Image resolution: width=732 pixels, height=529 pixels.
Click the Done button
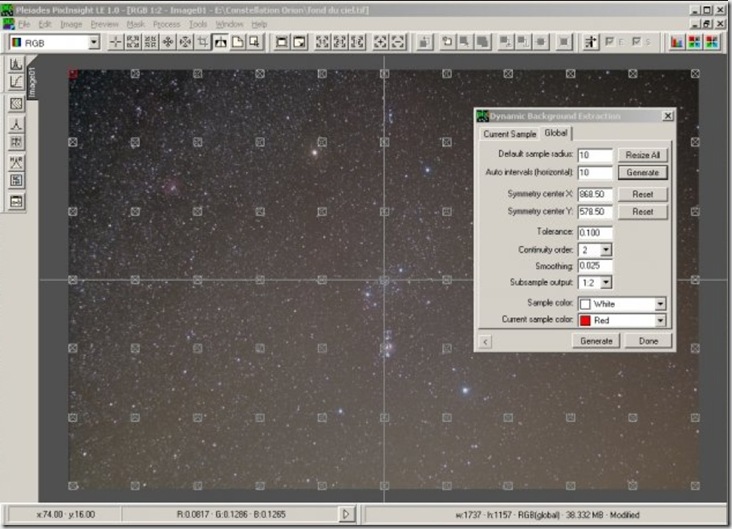(x=648, y=341)
